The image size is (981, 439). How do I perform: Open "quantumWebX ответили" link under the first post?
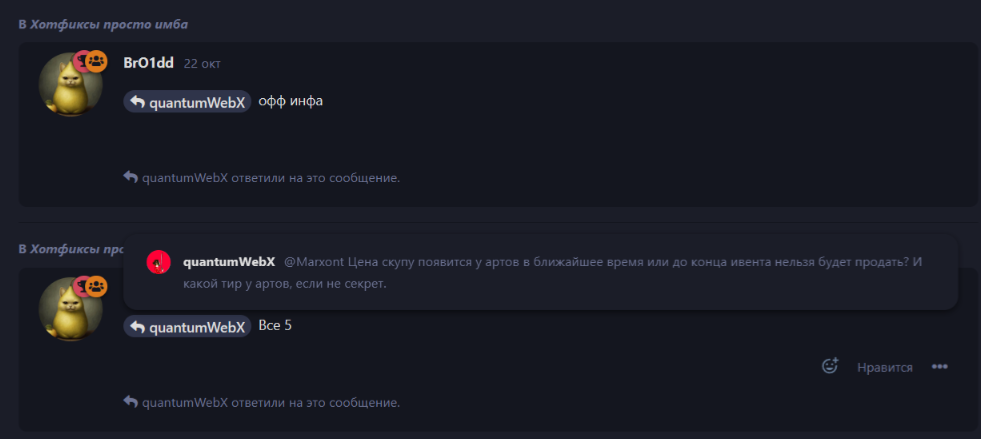pos(270,178)
